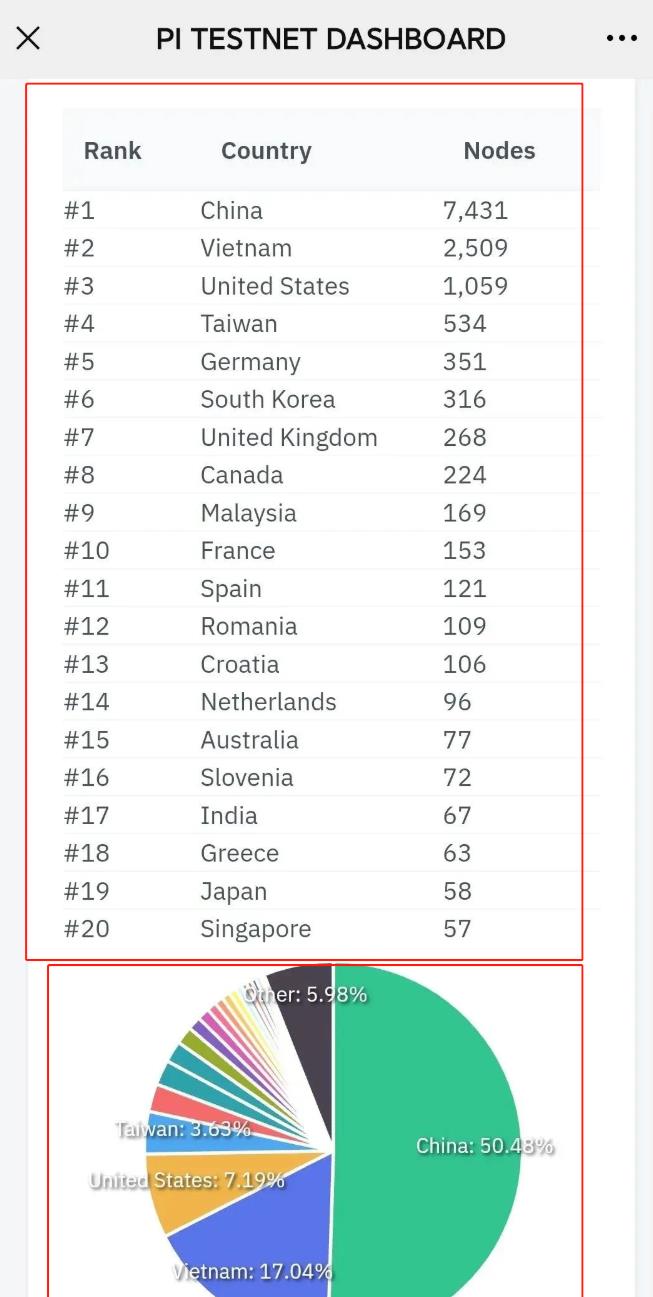Select the China row in table

(x=332, y=211)
